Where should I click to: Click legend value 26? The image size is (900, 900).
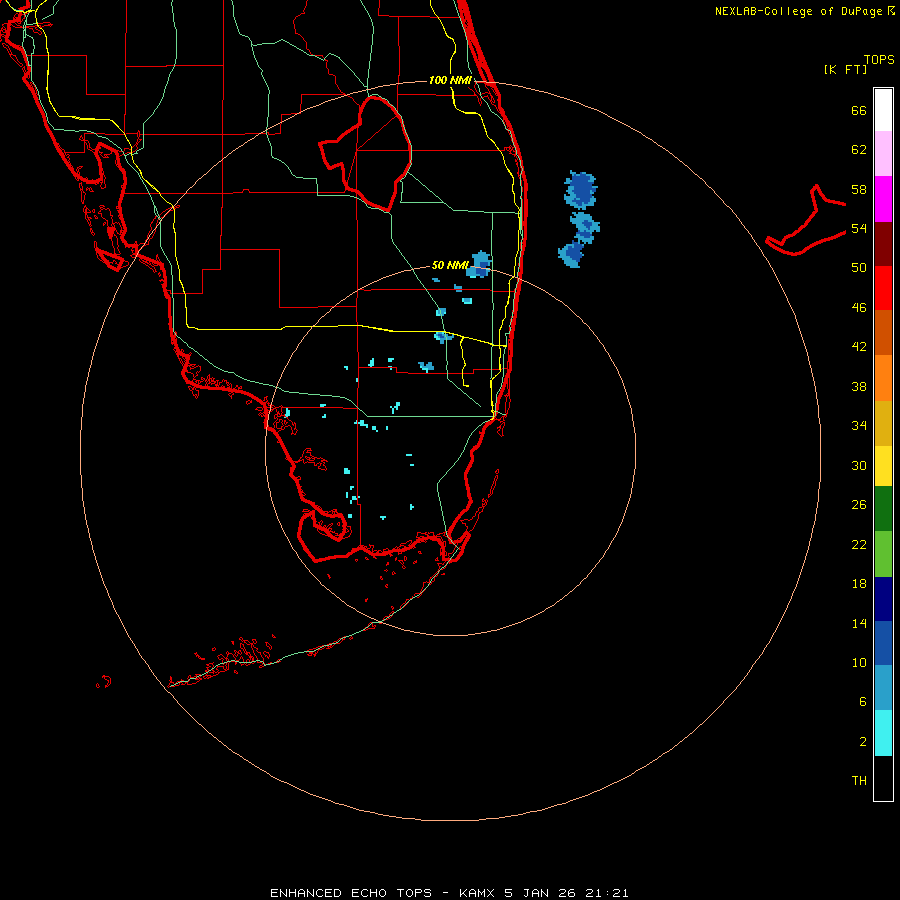pyautogui.click(x=859, y=505)
